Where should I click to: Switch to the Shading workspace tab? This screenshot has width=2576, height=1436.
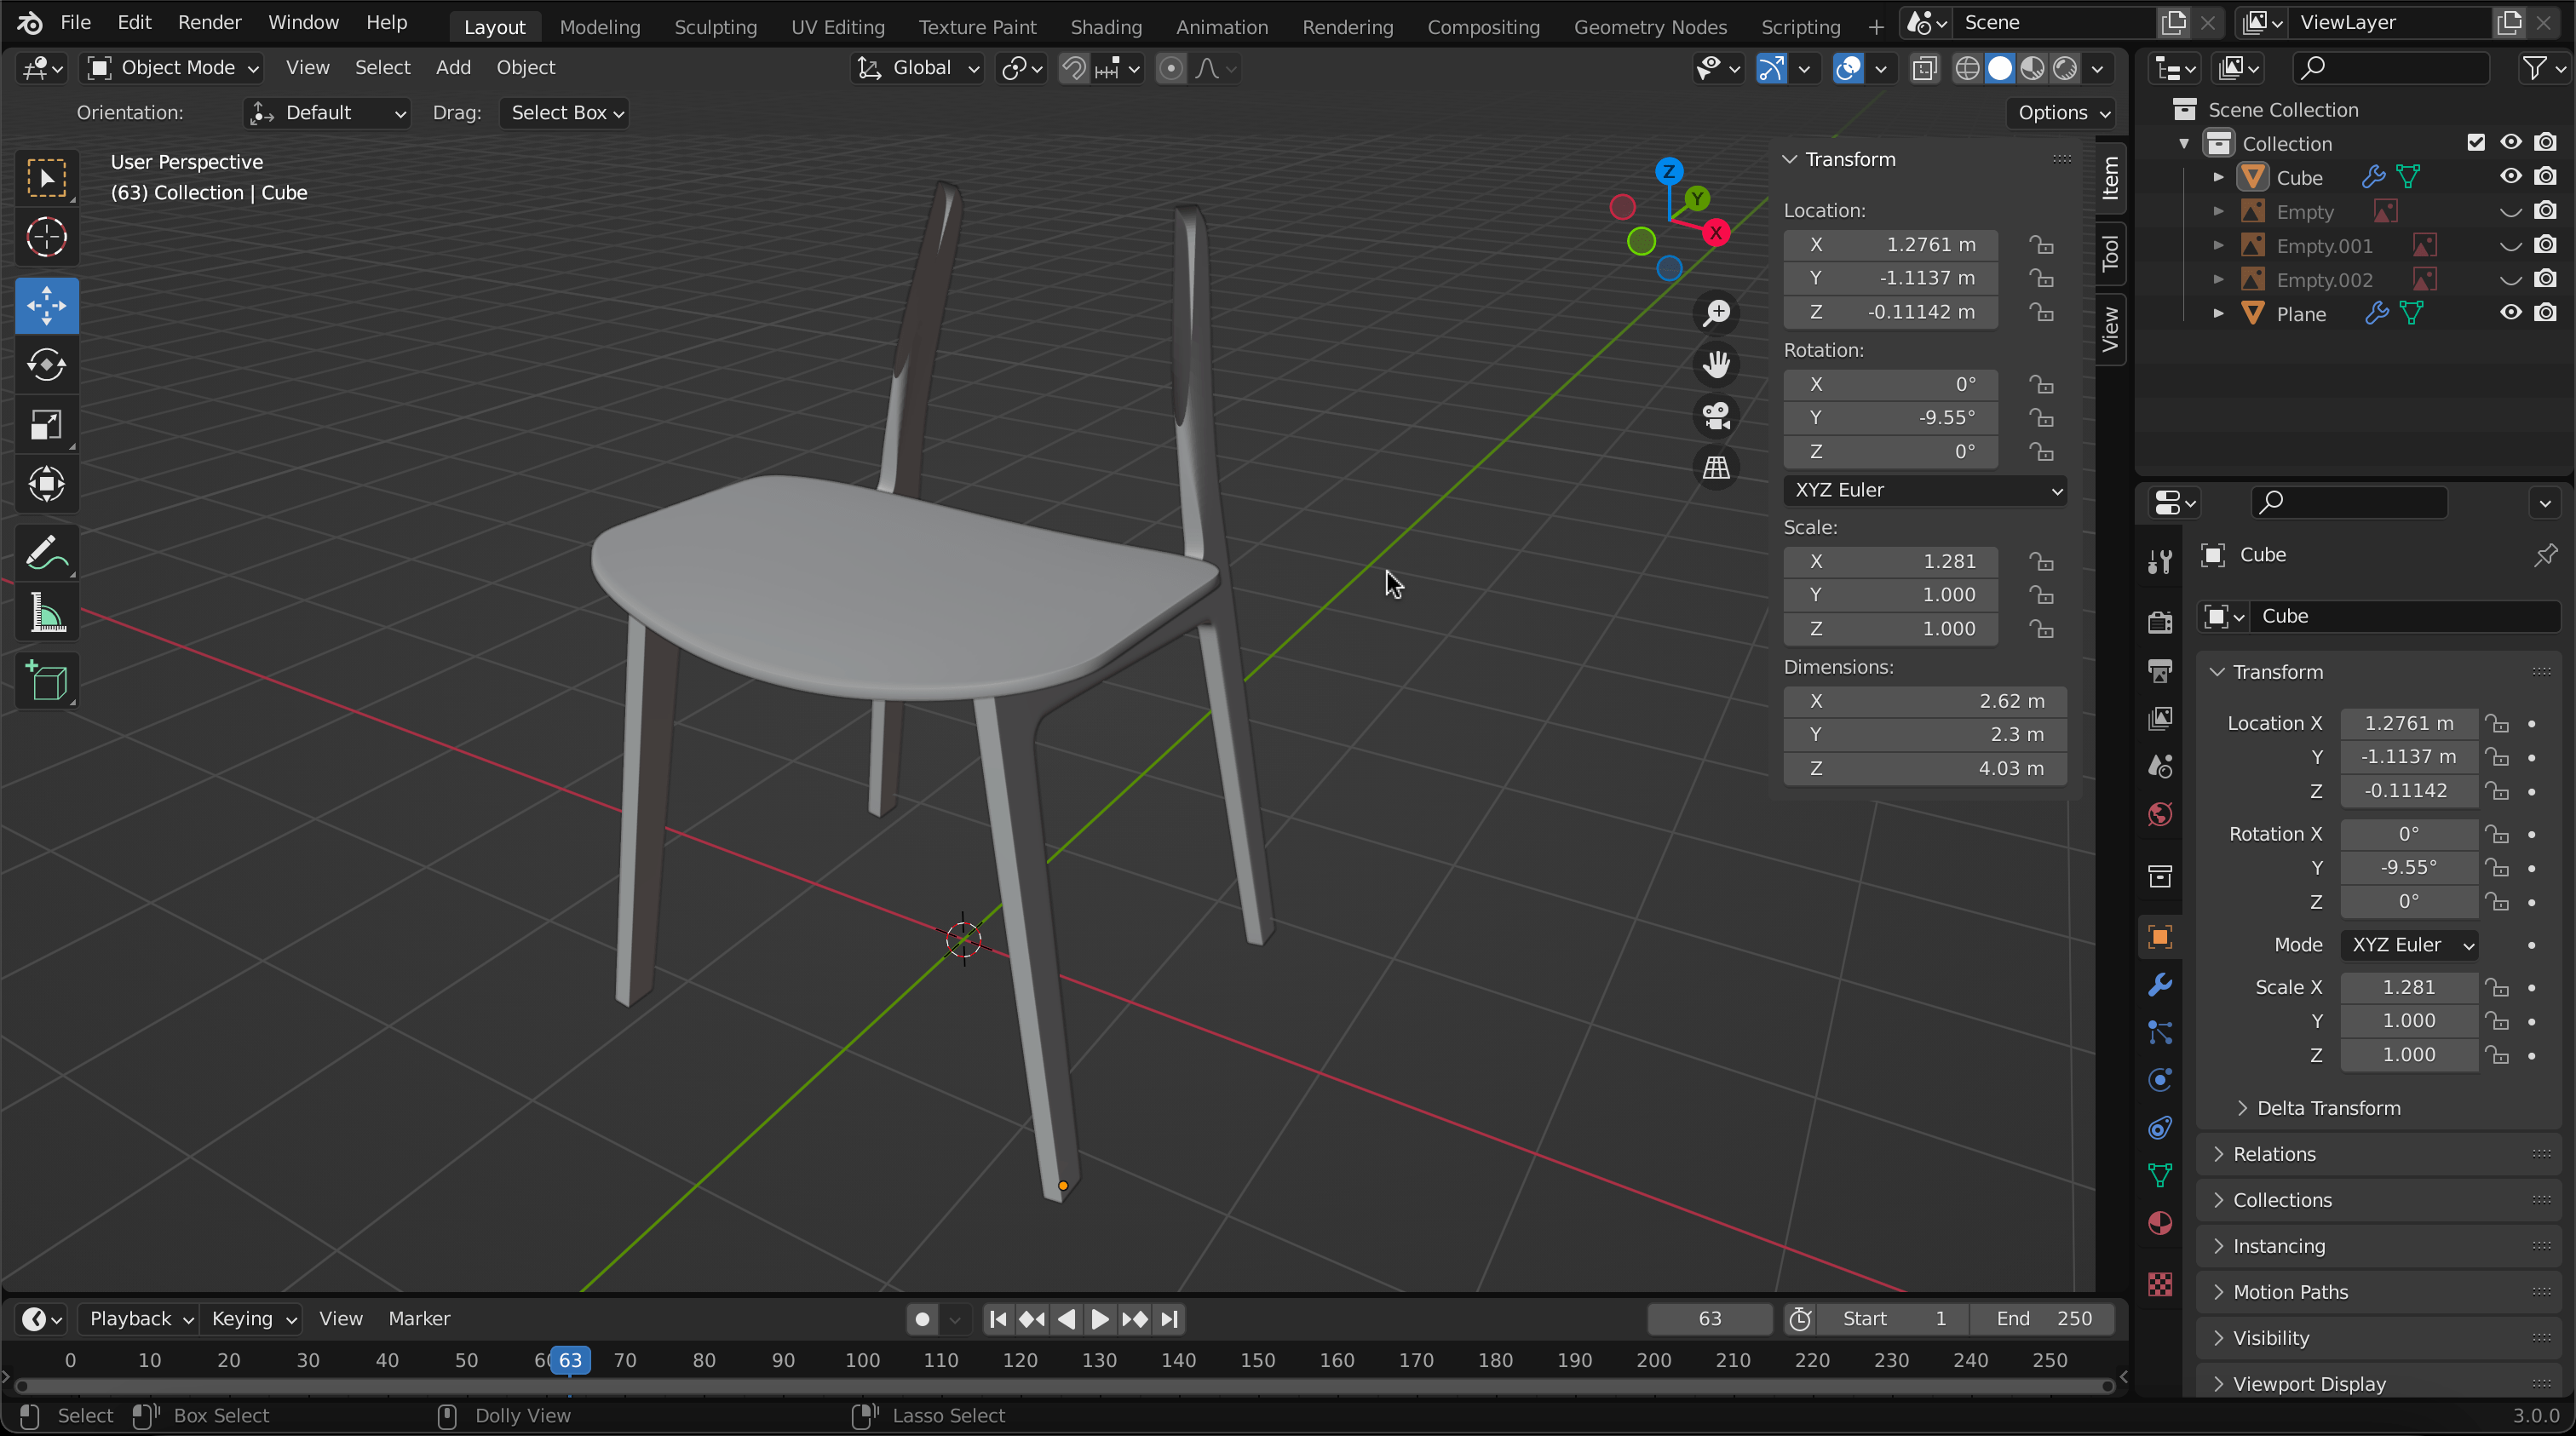(1105, 27)
